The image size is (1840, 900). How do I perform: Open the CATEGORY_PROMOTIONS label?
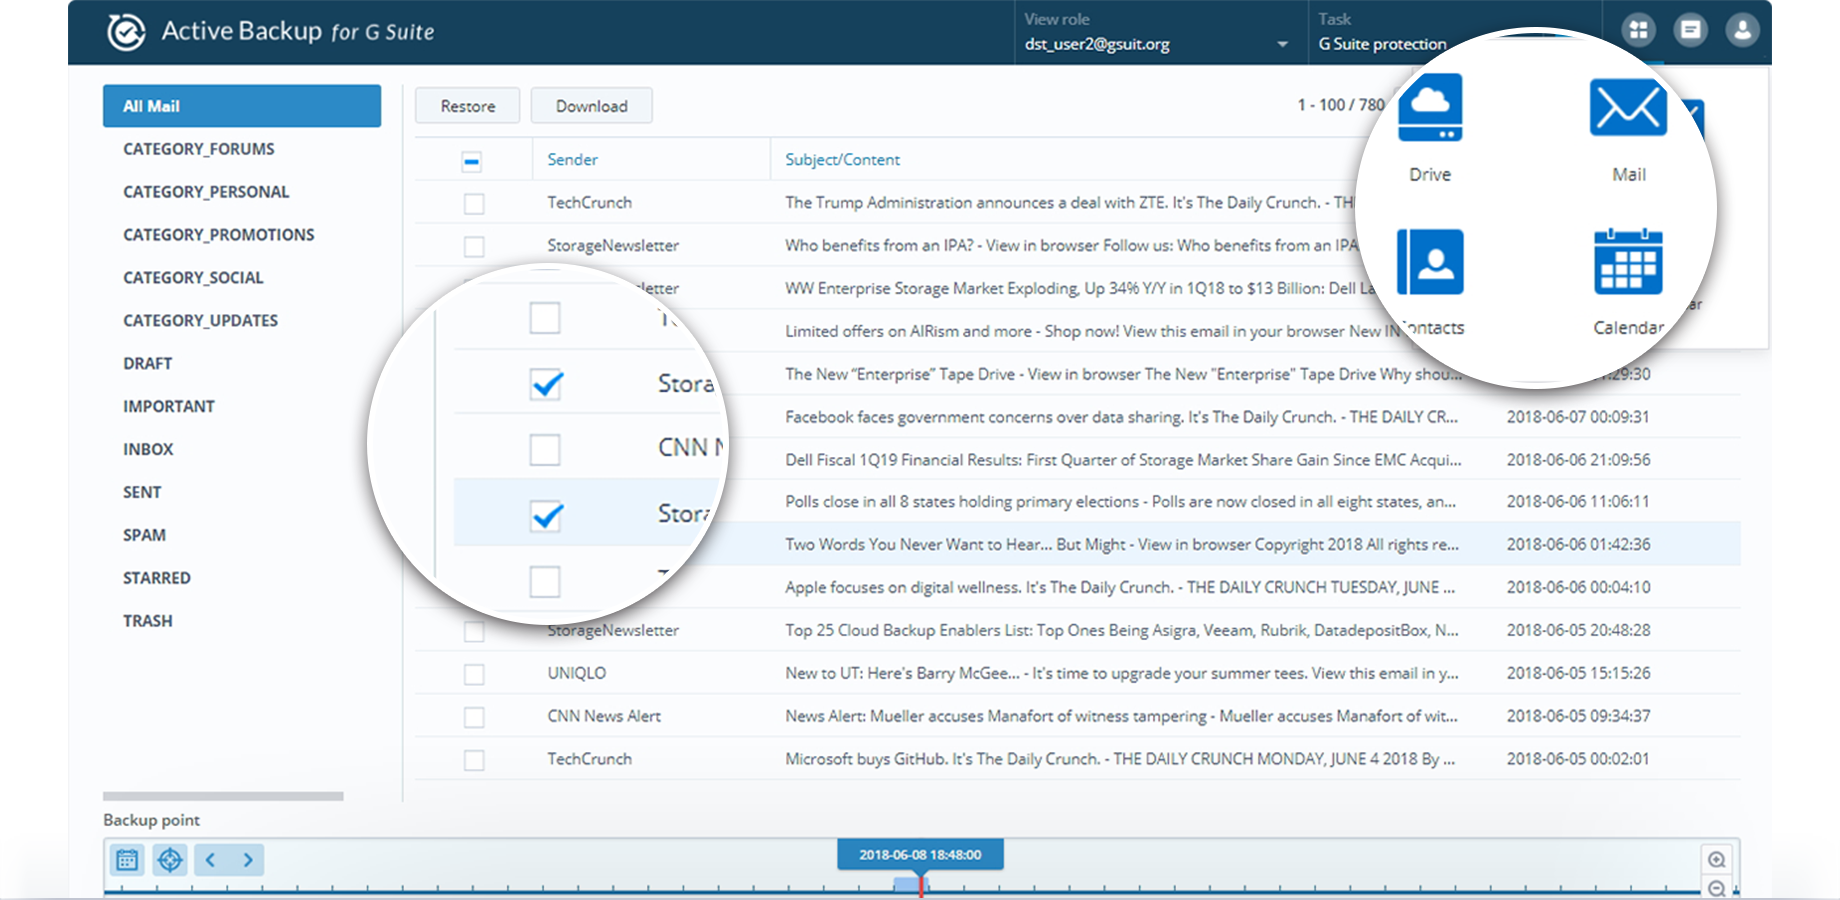pyautogui.click(x=218, y=235)
